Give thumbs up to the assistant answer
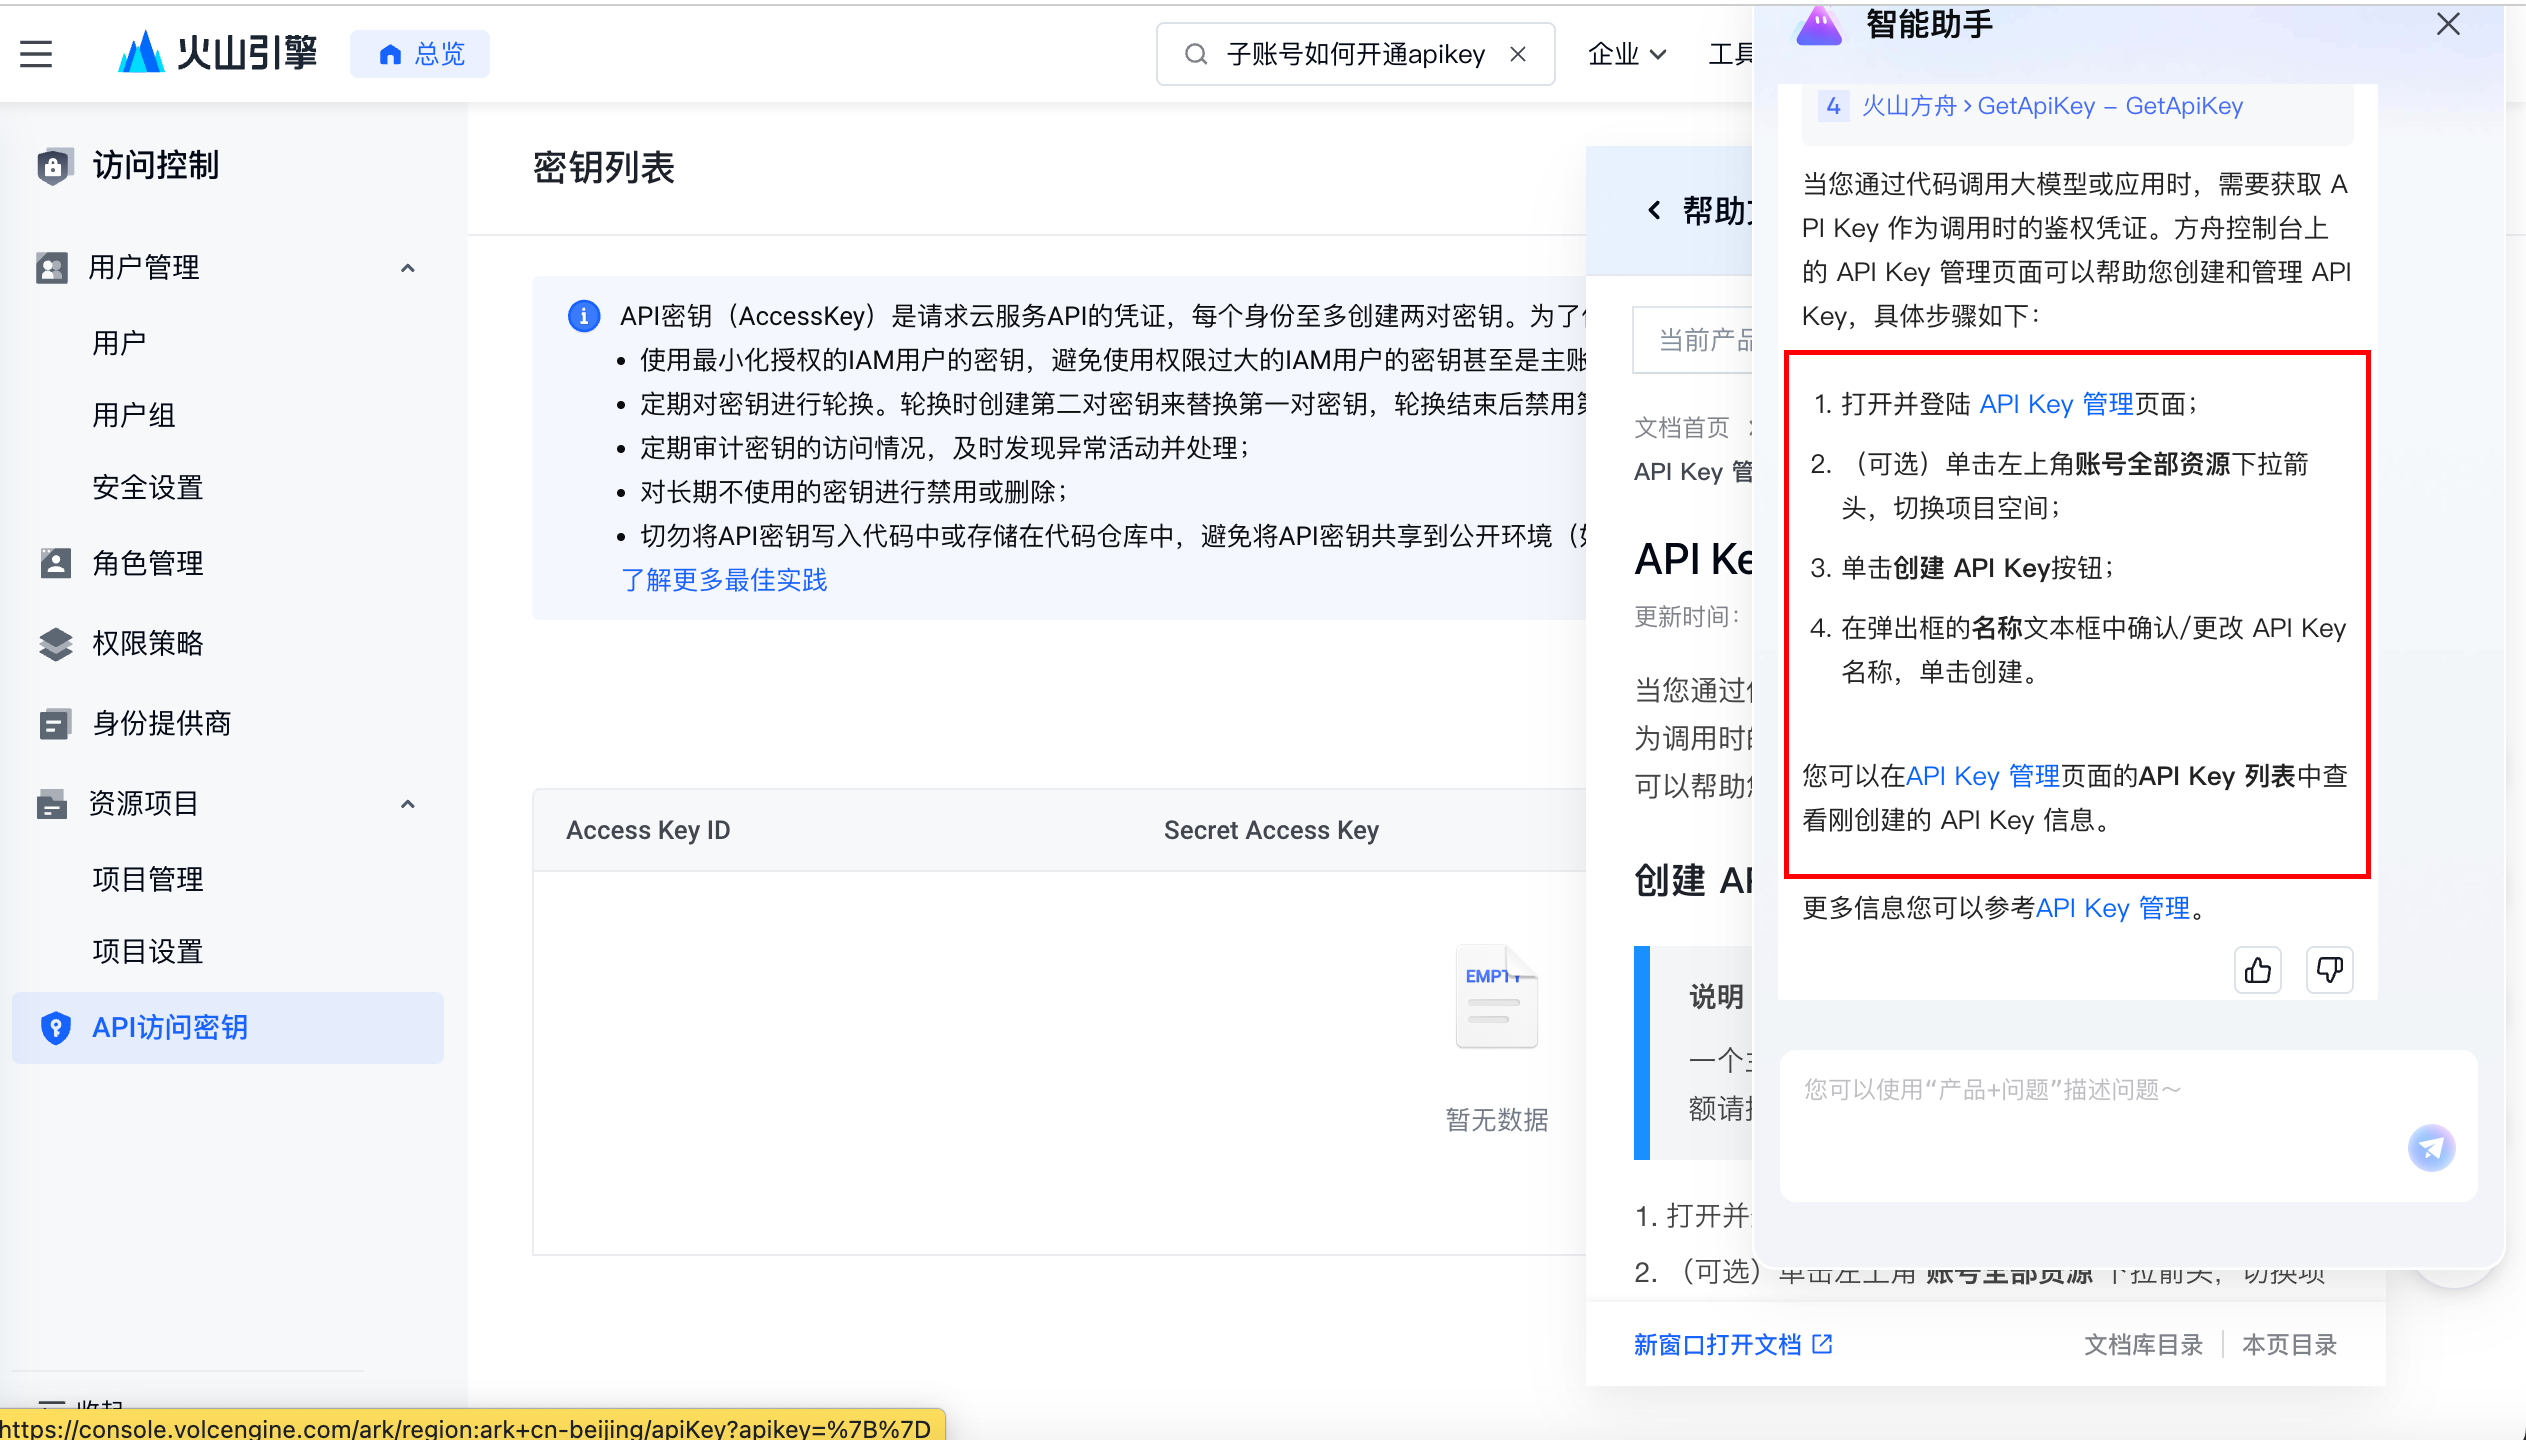Image resolution: width=2526 pixels, height=1440 pixels. click(x=2257, y=969)
